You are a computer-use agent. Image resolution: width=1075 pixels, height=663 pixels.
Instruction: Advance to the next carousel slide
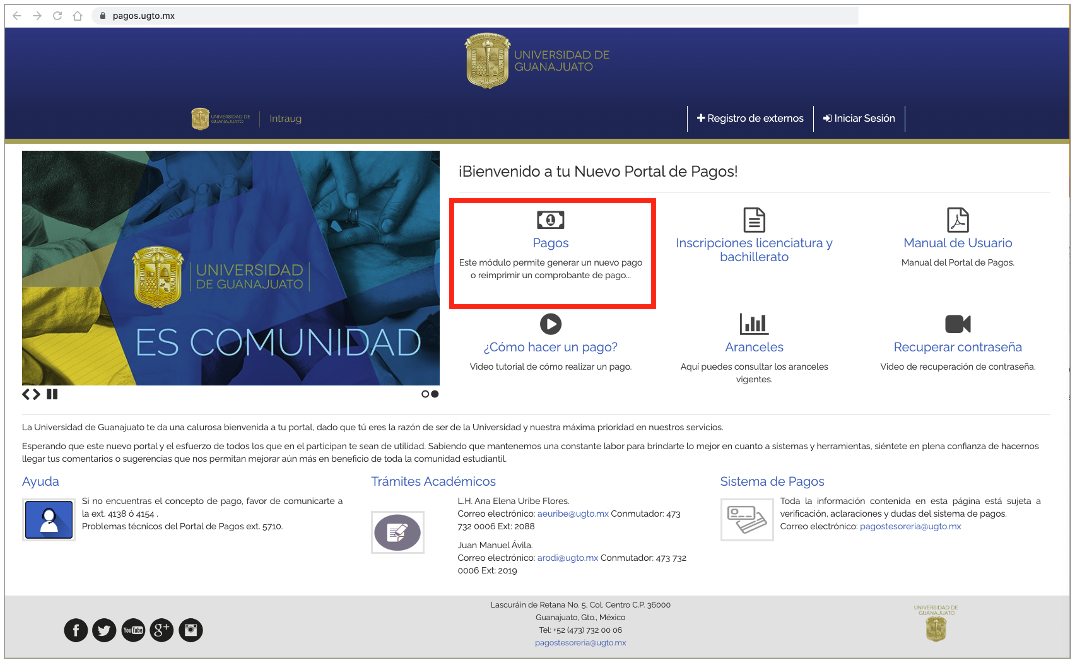point(36,394)
